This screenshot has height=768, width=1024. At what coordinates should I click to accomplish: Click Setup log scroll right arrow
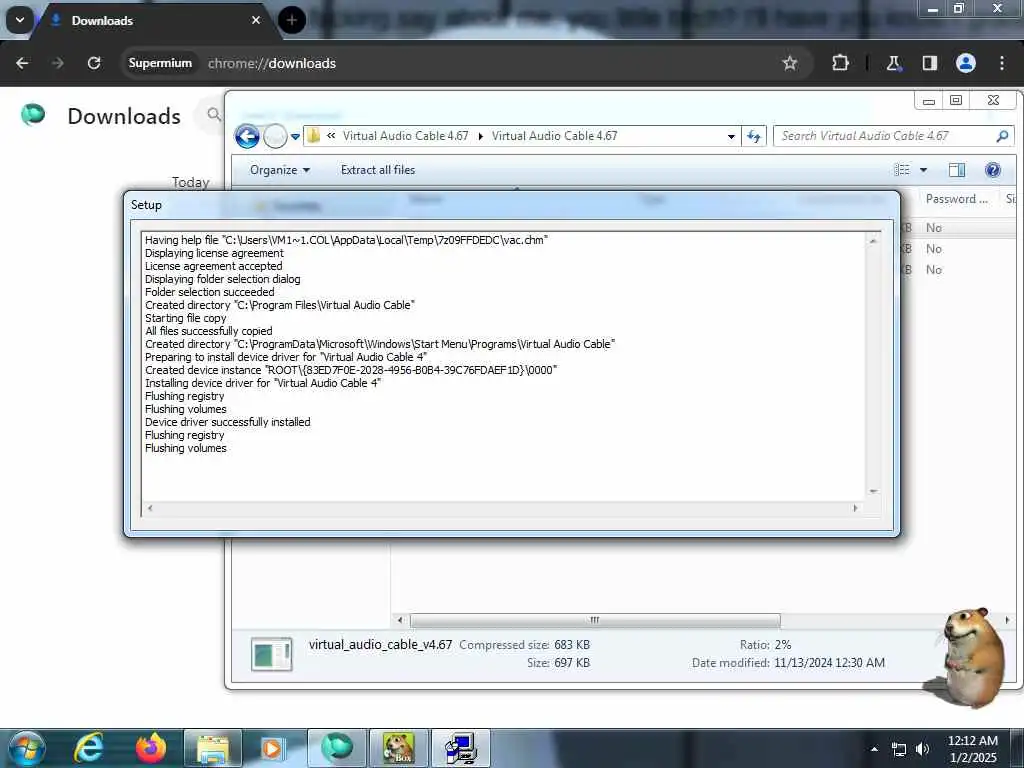pos(856,507)
